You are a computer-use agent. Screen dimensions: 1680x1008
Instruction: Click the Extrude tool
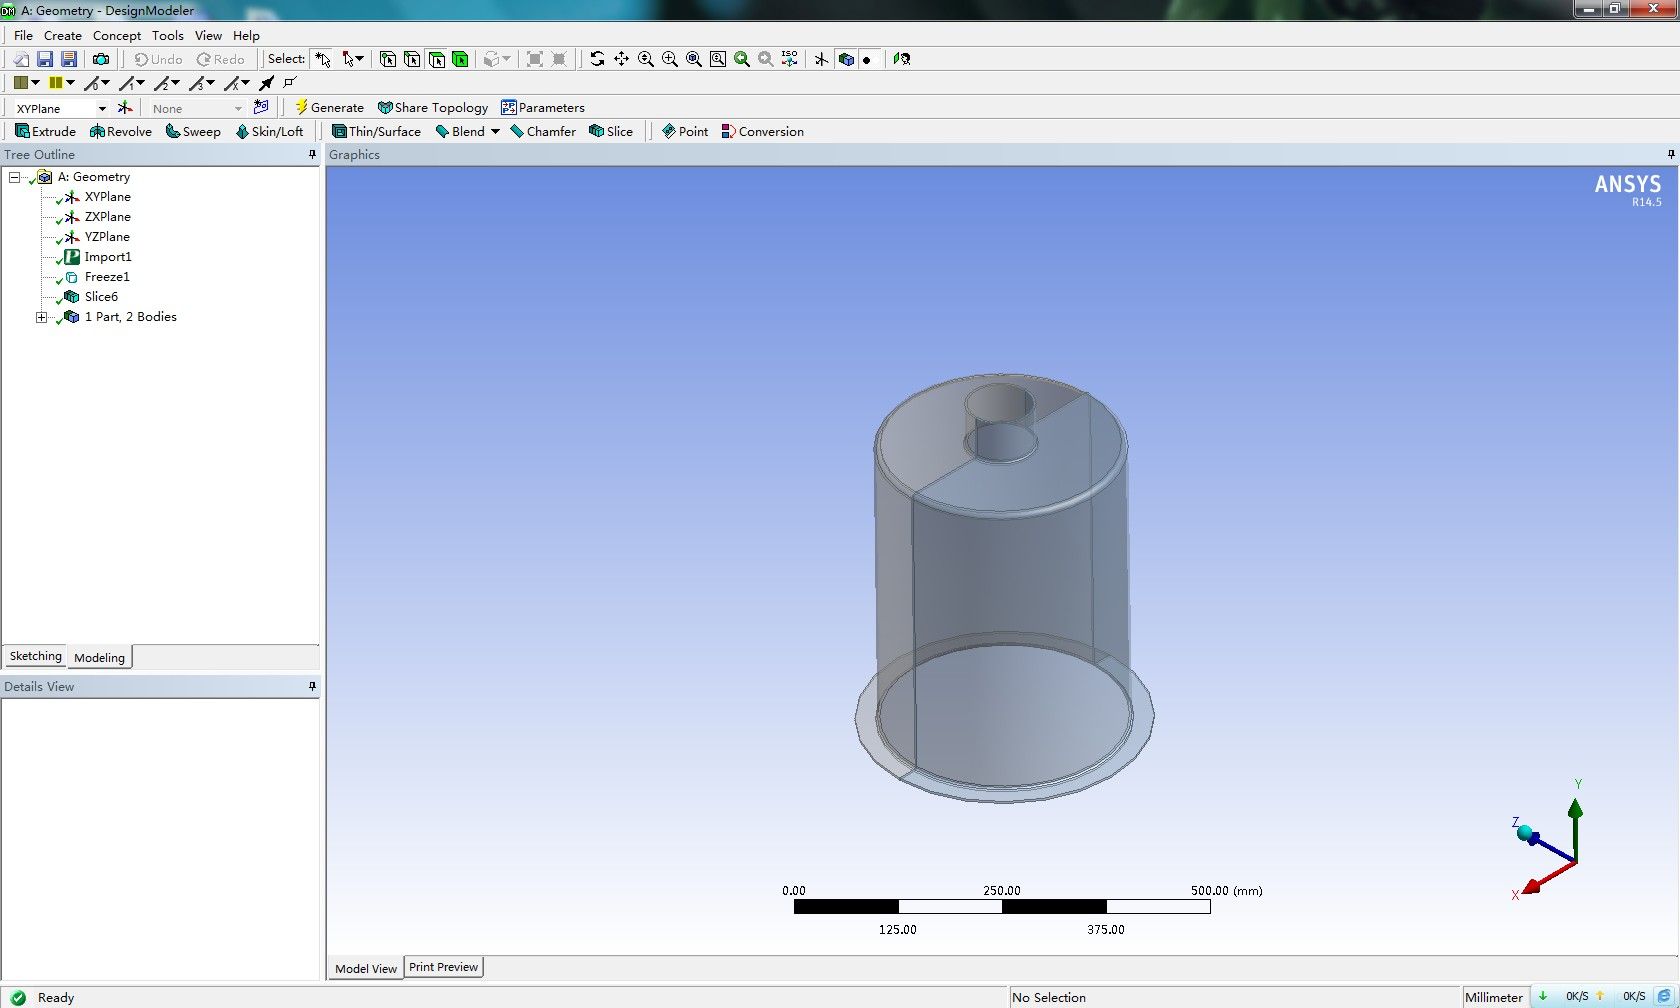pyautogui.click(x=46, y=132)
